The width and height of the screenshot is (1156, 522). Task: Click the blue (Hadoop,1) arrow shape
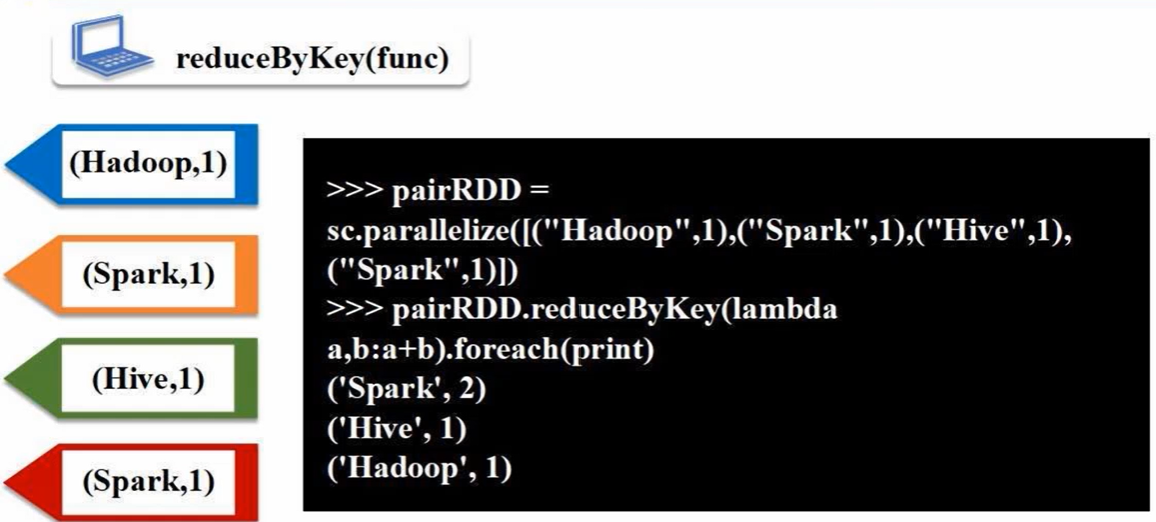132,164
